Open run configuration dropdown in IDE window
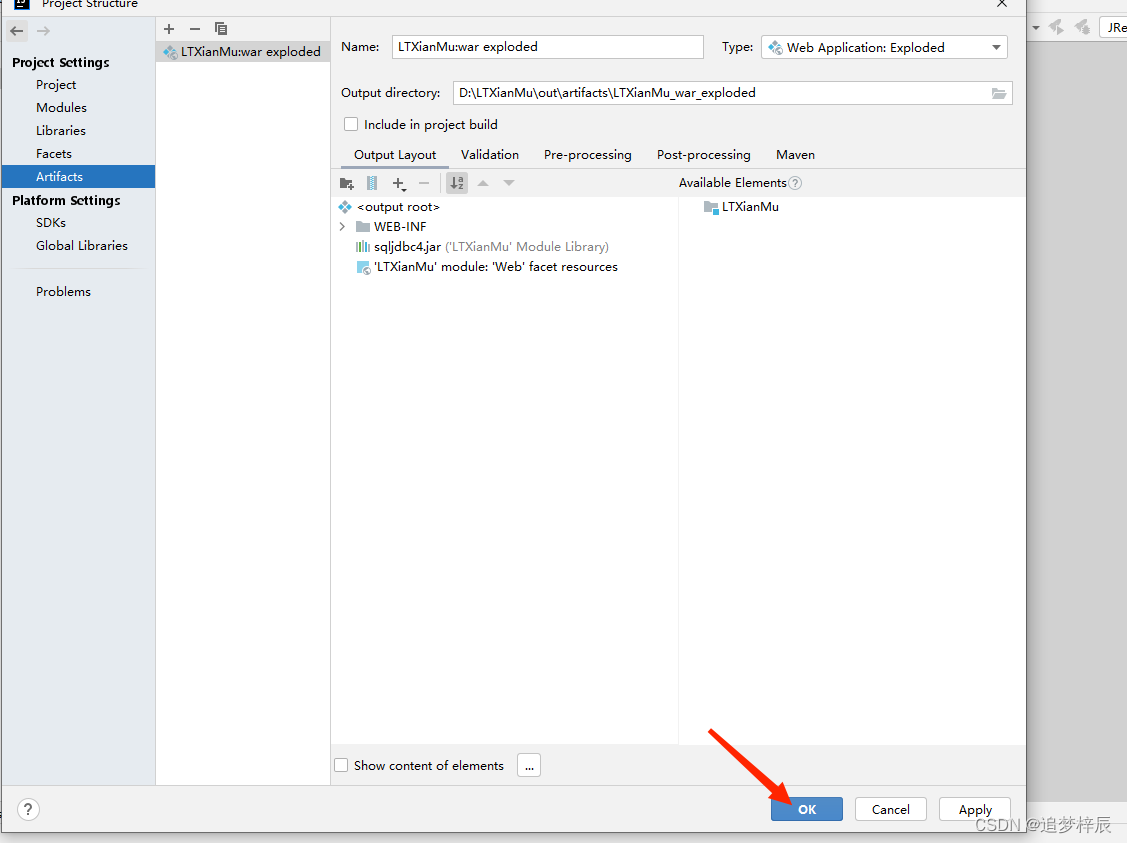The image size is (1127, 843). pos(1036,28)
